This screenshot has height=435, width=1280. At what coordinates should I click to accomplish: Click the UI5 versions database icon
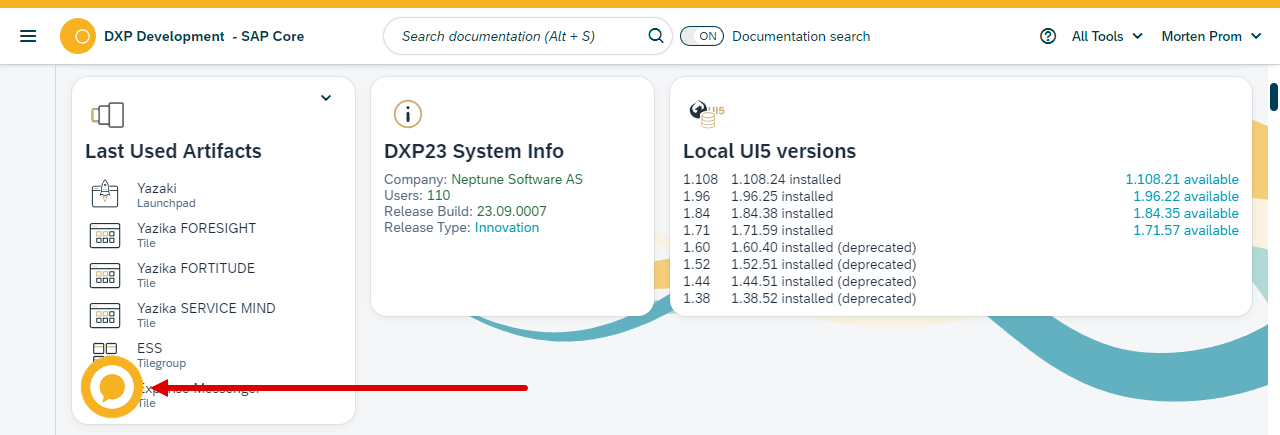(x=707, y=114)
